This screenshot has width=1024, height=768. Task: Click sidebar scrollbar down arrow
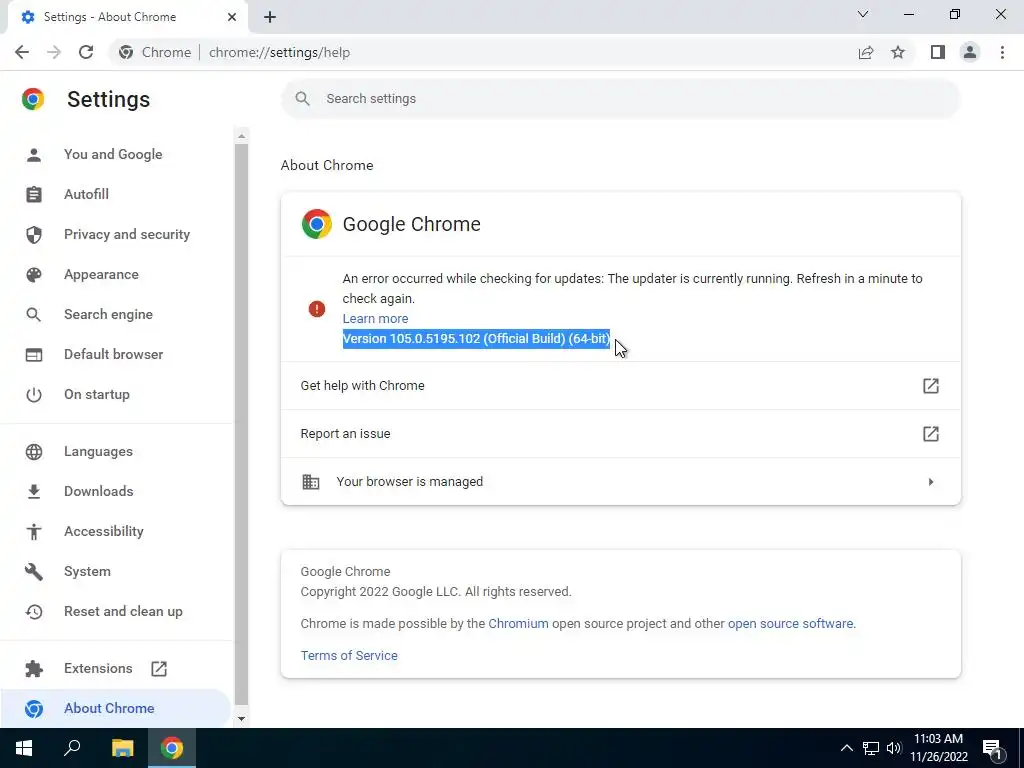pyautogui.click(x=242, y=718)
